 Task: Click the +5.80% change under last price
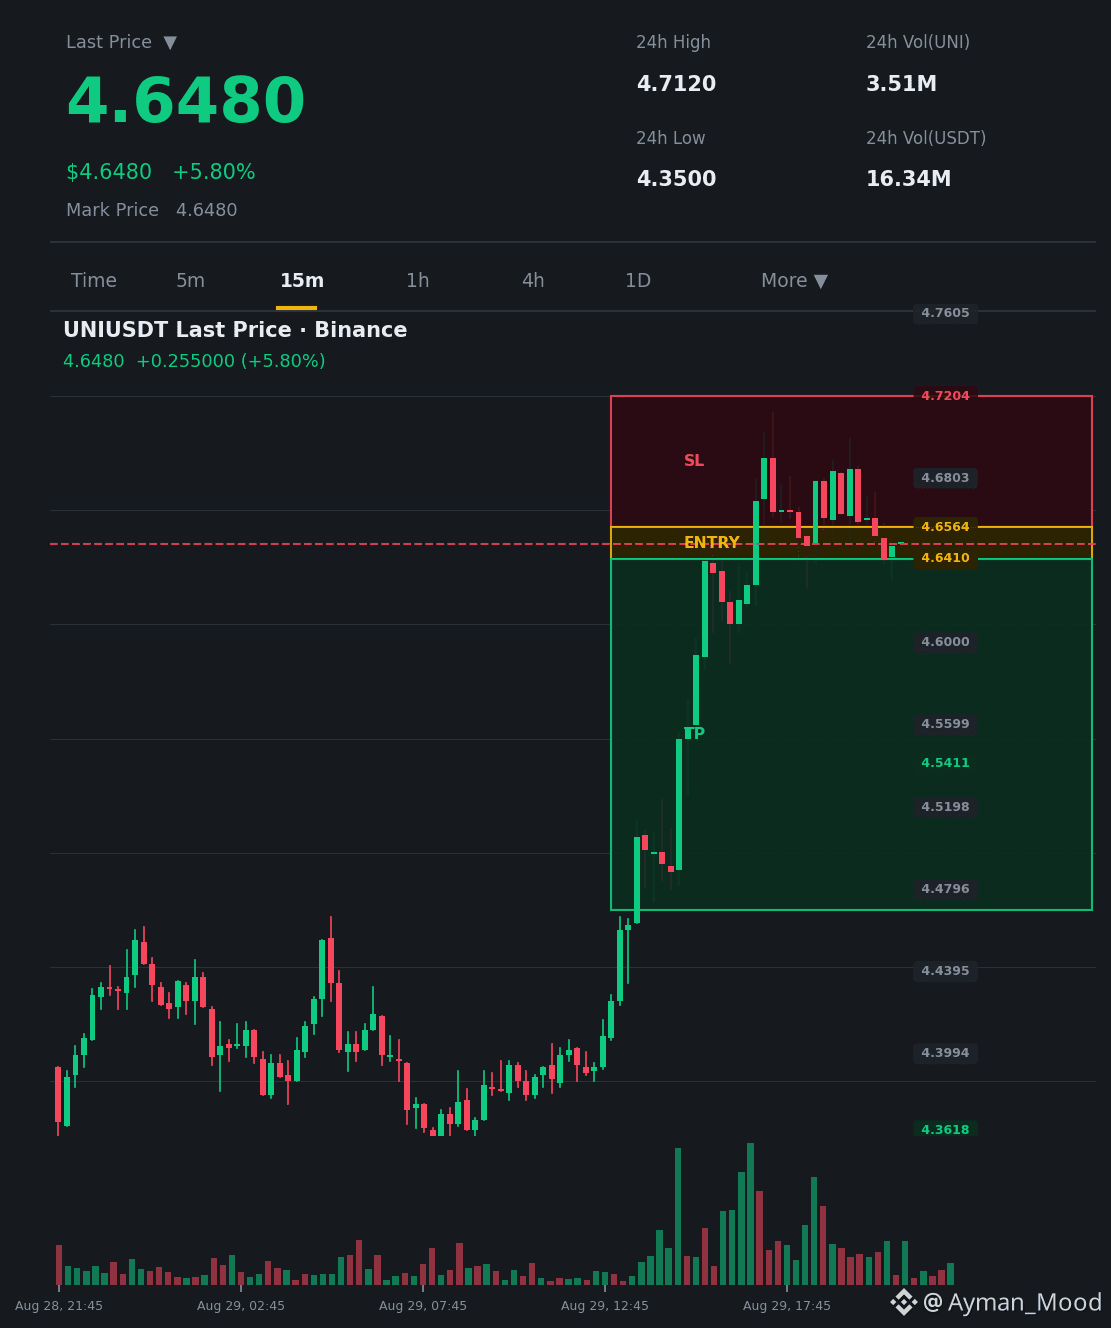pyautogui.click(x=214, y=172)
